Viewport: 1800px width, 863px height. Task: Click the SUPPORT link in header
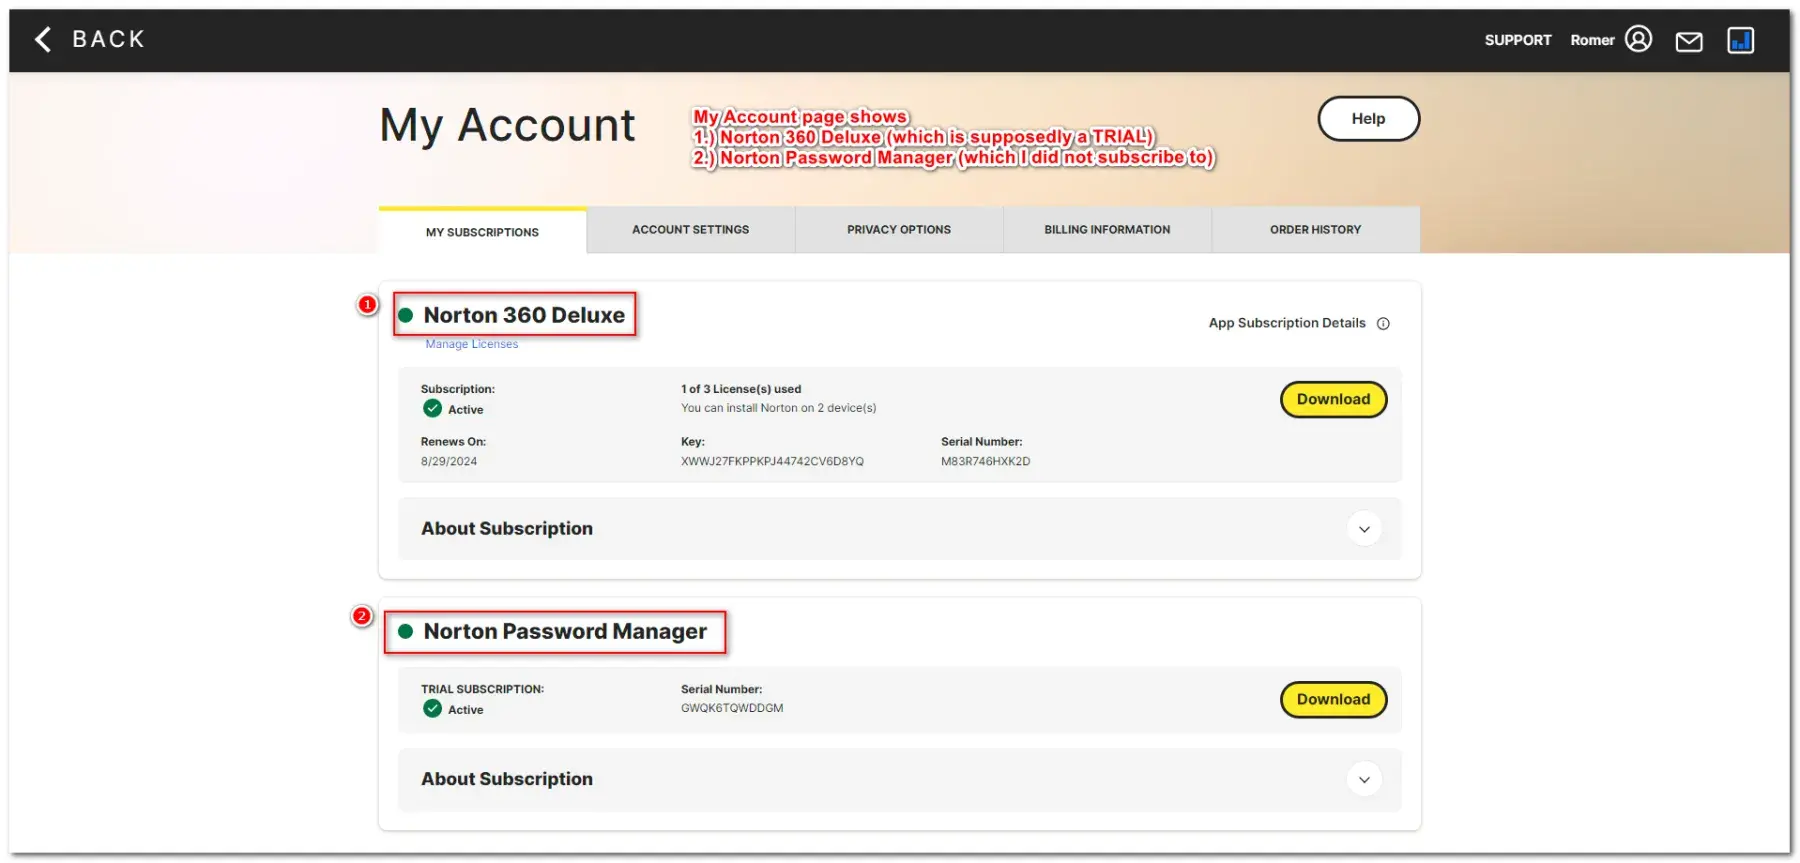point(1517,40)
